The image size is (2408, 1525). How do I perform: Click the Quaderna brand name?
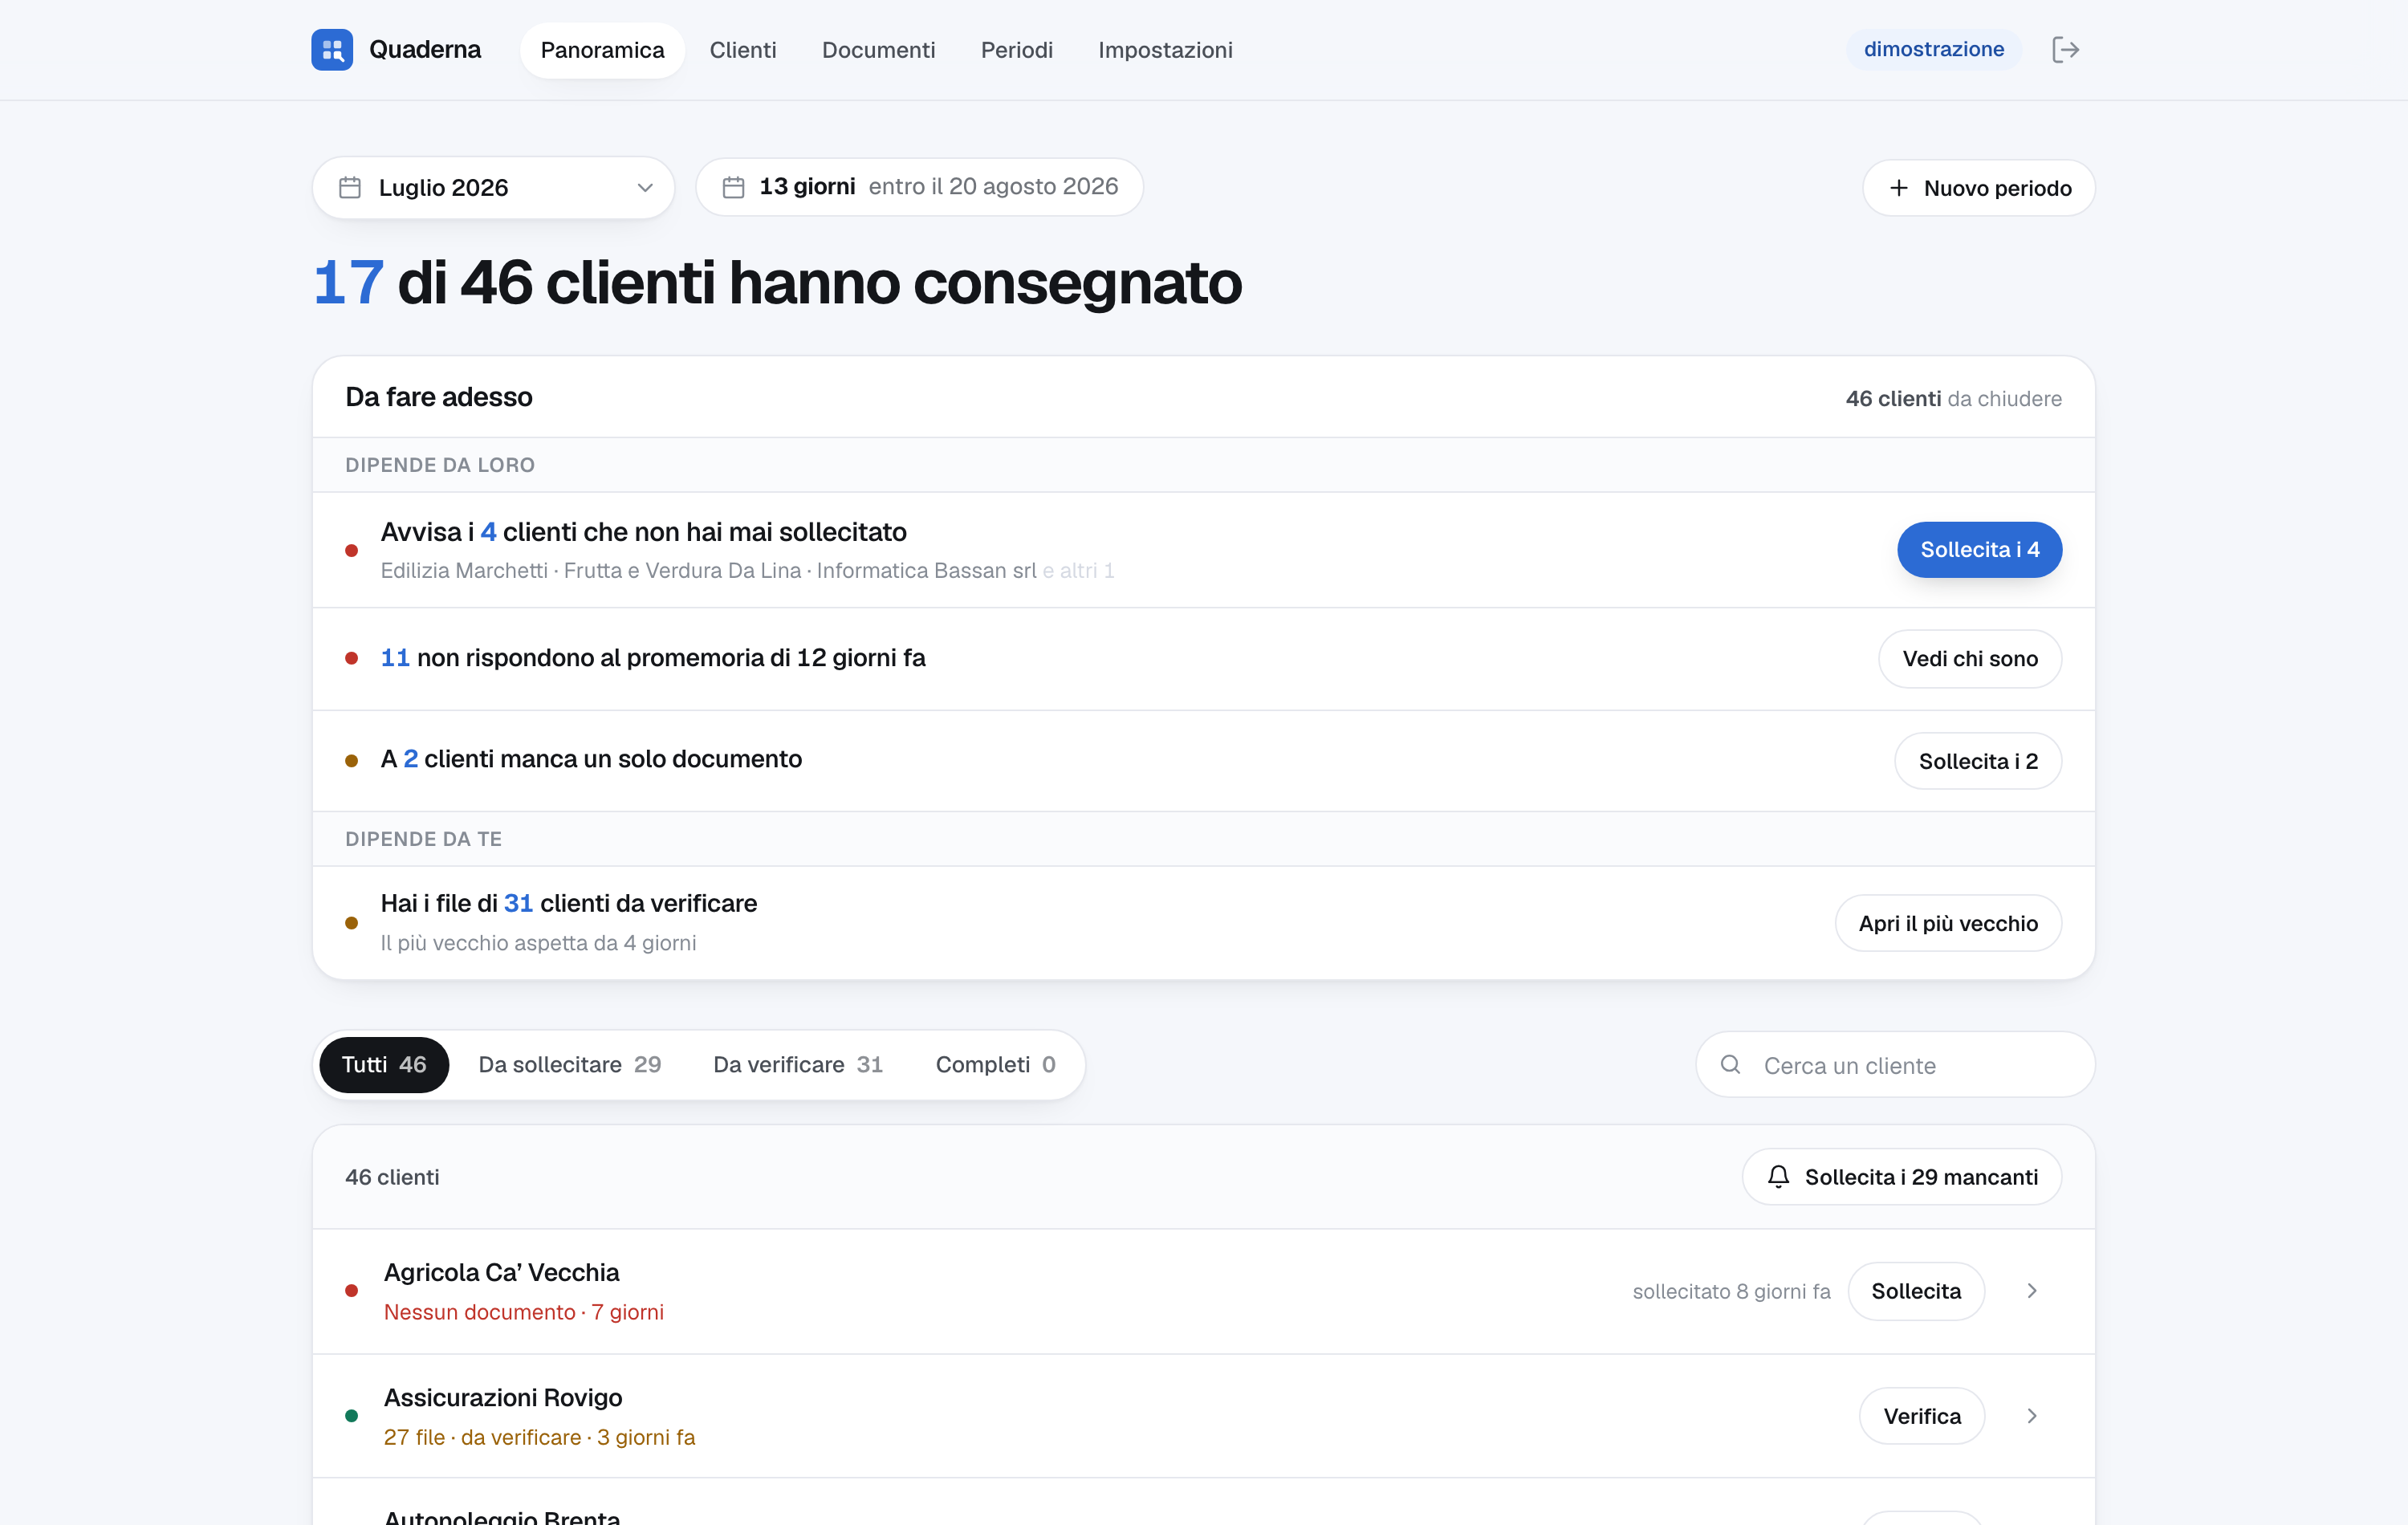(x=425, y=49)
